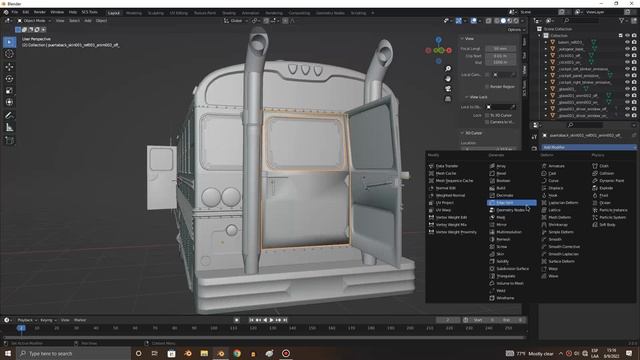640x360 pixels.
Task: Switch to the Modeling workspace tab
Action: pos(133,13)
